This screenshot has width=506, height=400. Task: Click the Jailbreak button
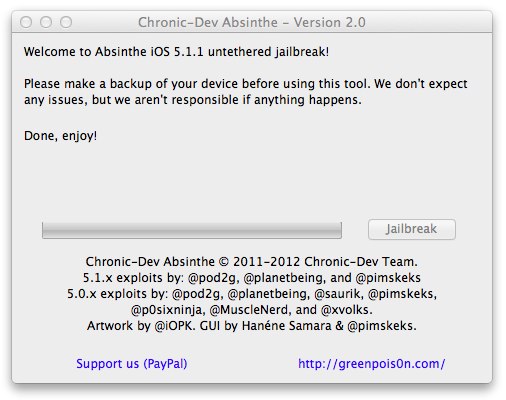click(x=412, y=229)
